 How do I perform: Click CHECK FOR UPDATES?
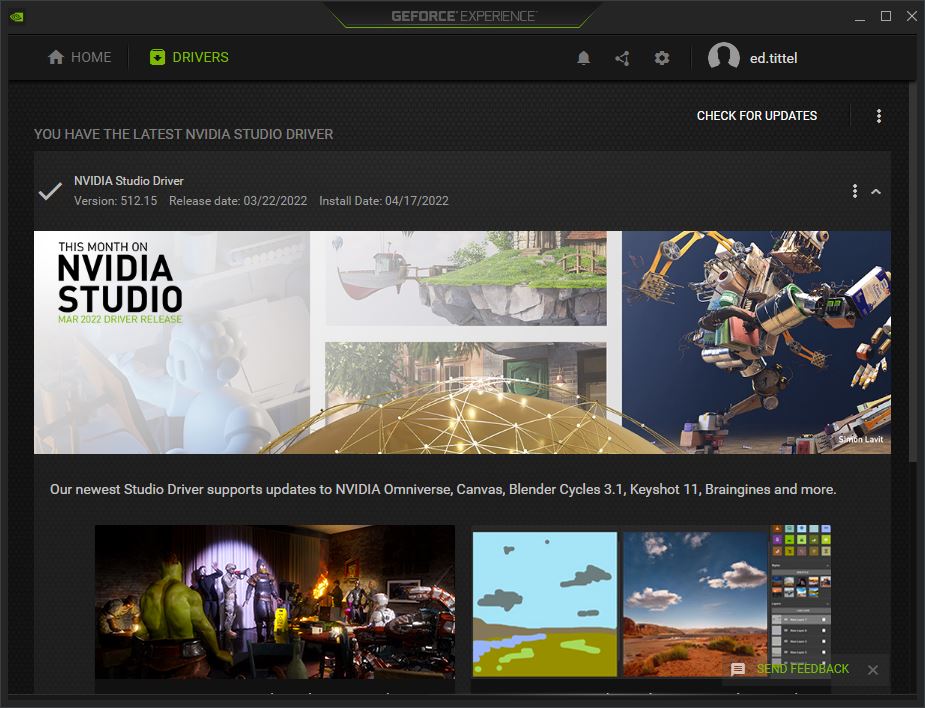point(757,116)
